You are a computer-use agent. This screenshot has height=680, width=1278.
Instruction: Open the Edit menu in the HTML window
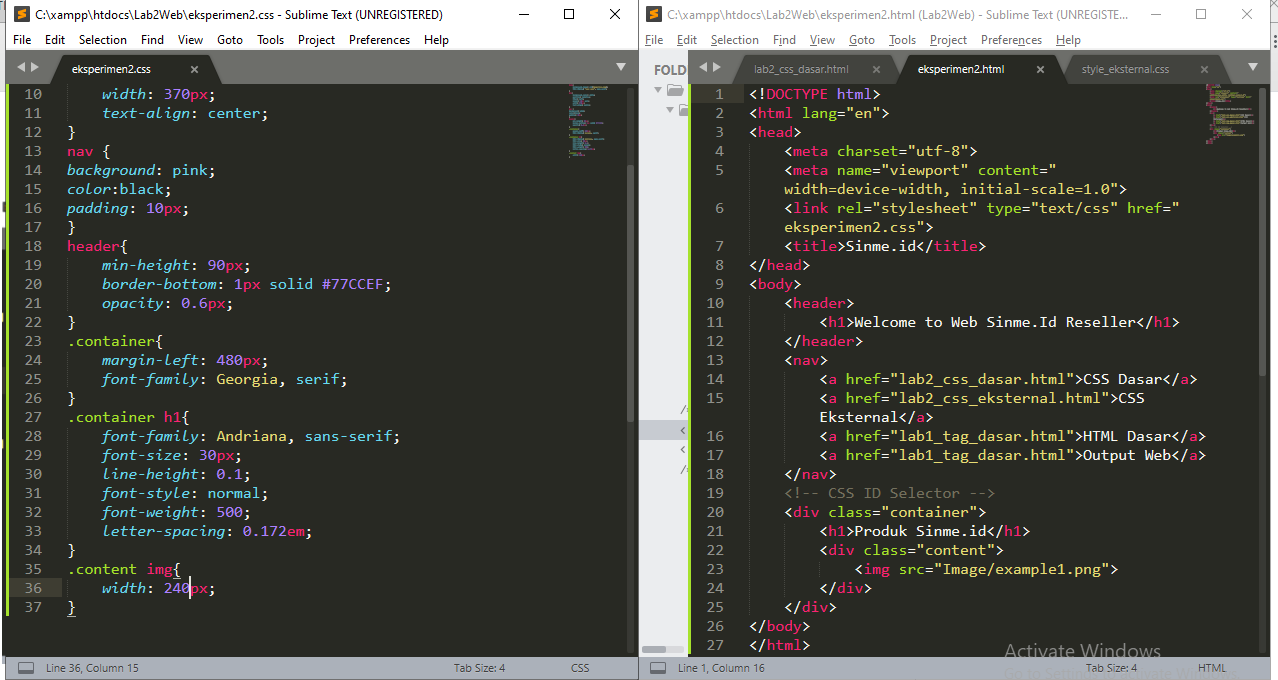687,40
